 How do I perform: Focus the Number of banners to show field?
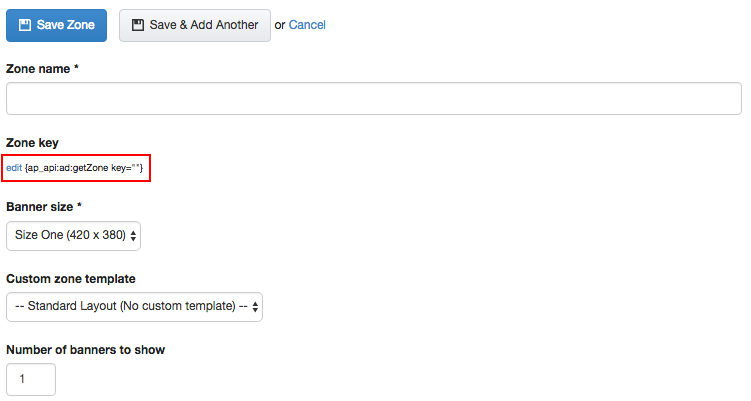(x=31, y=379)
